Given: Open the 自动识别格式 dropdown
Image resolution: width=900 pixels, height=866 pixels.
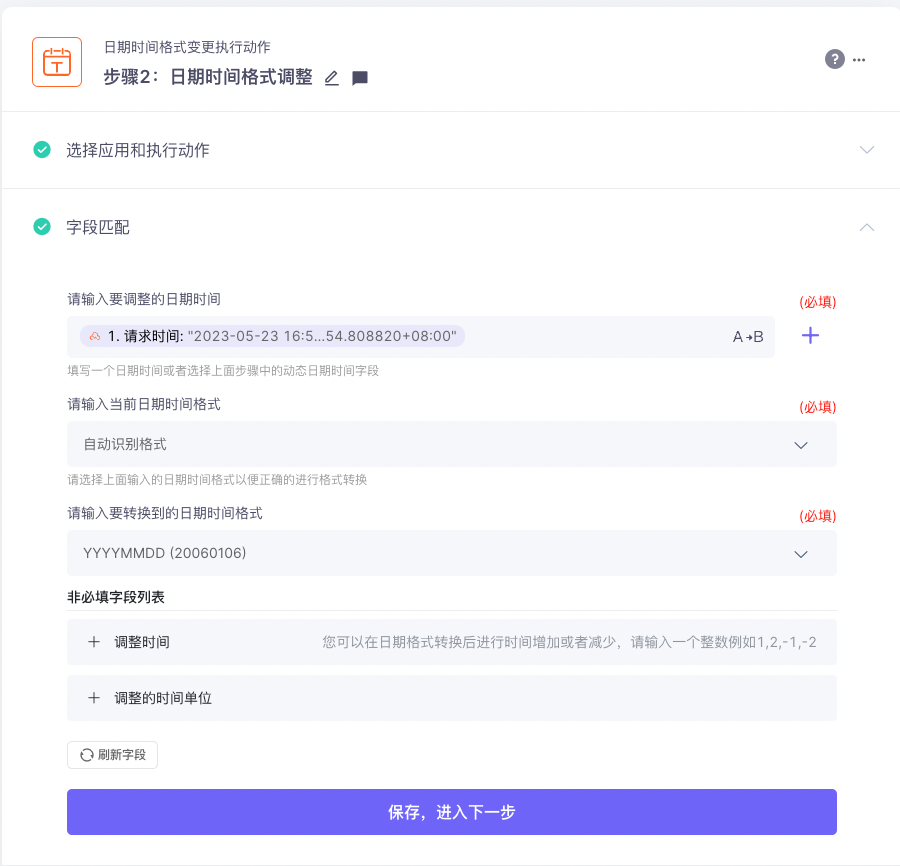Looking at the screenshot, I should 452,444.
